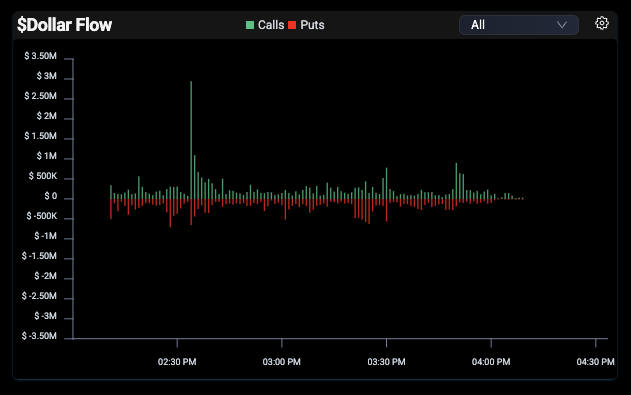The image size is (631, 395).
Task: Open the chart settings gear icon
Action: pyautogui.click(x=602, y=23)
